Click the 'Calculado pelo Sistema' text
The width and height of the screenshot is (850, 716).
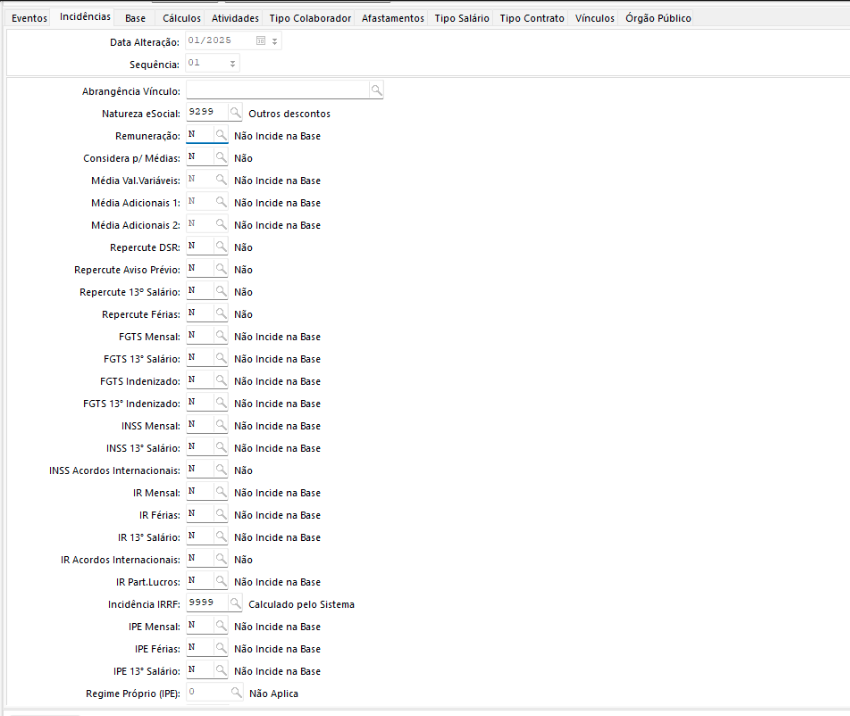[x=301, y=604]
